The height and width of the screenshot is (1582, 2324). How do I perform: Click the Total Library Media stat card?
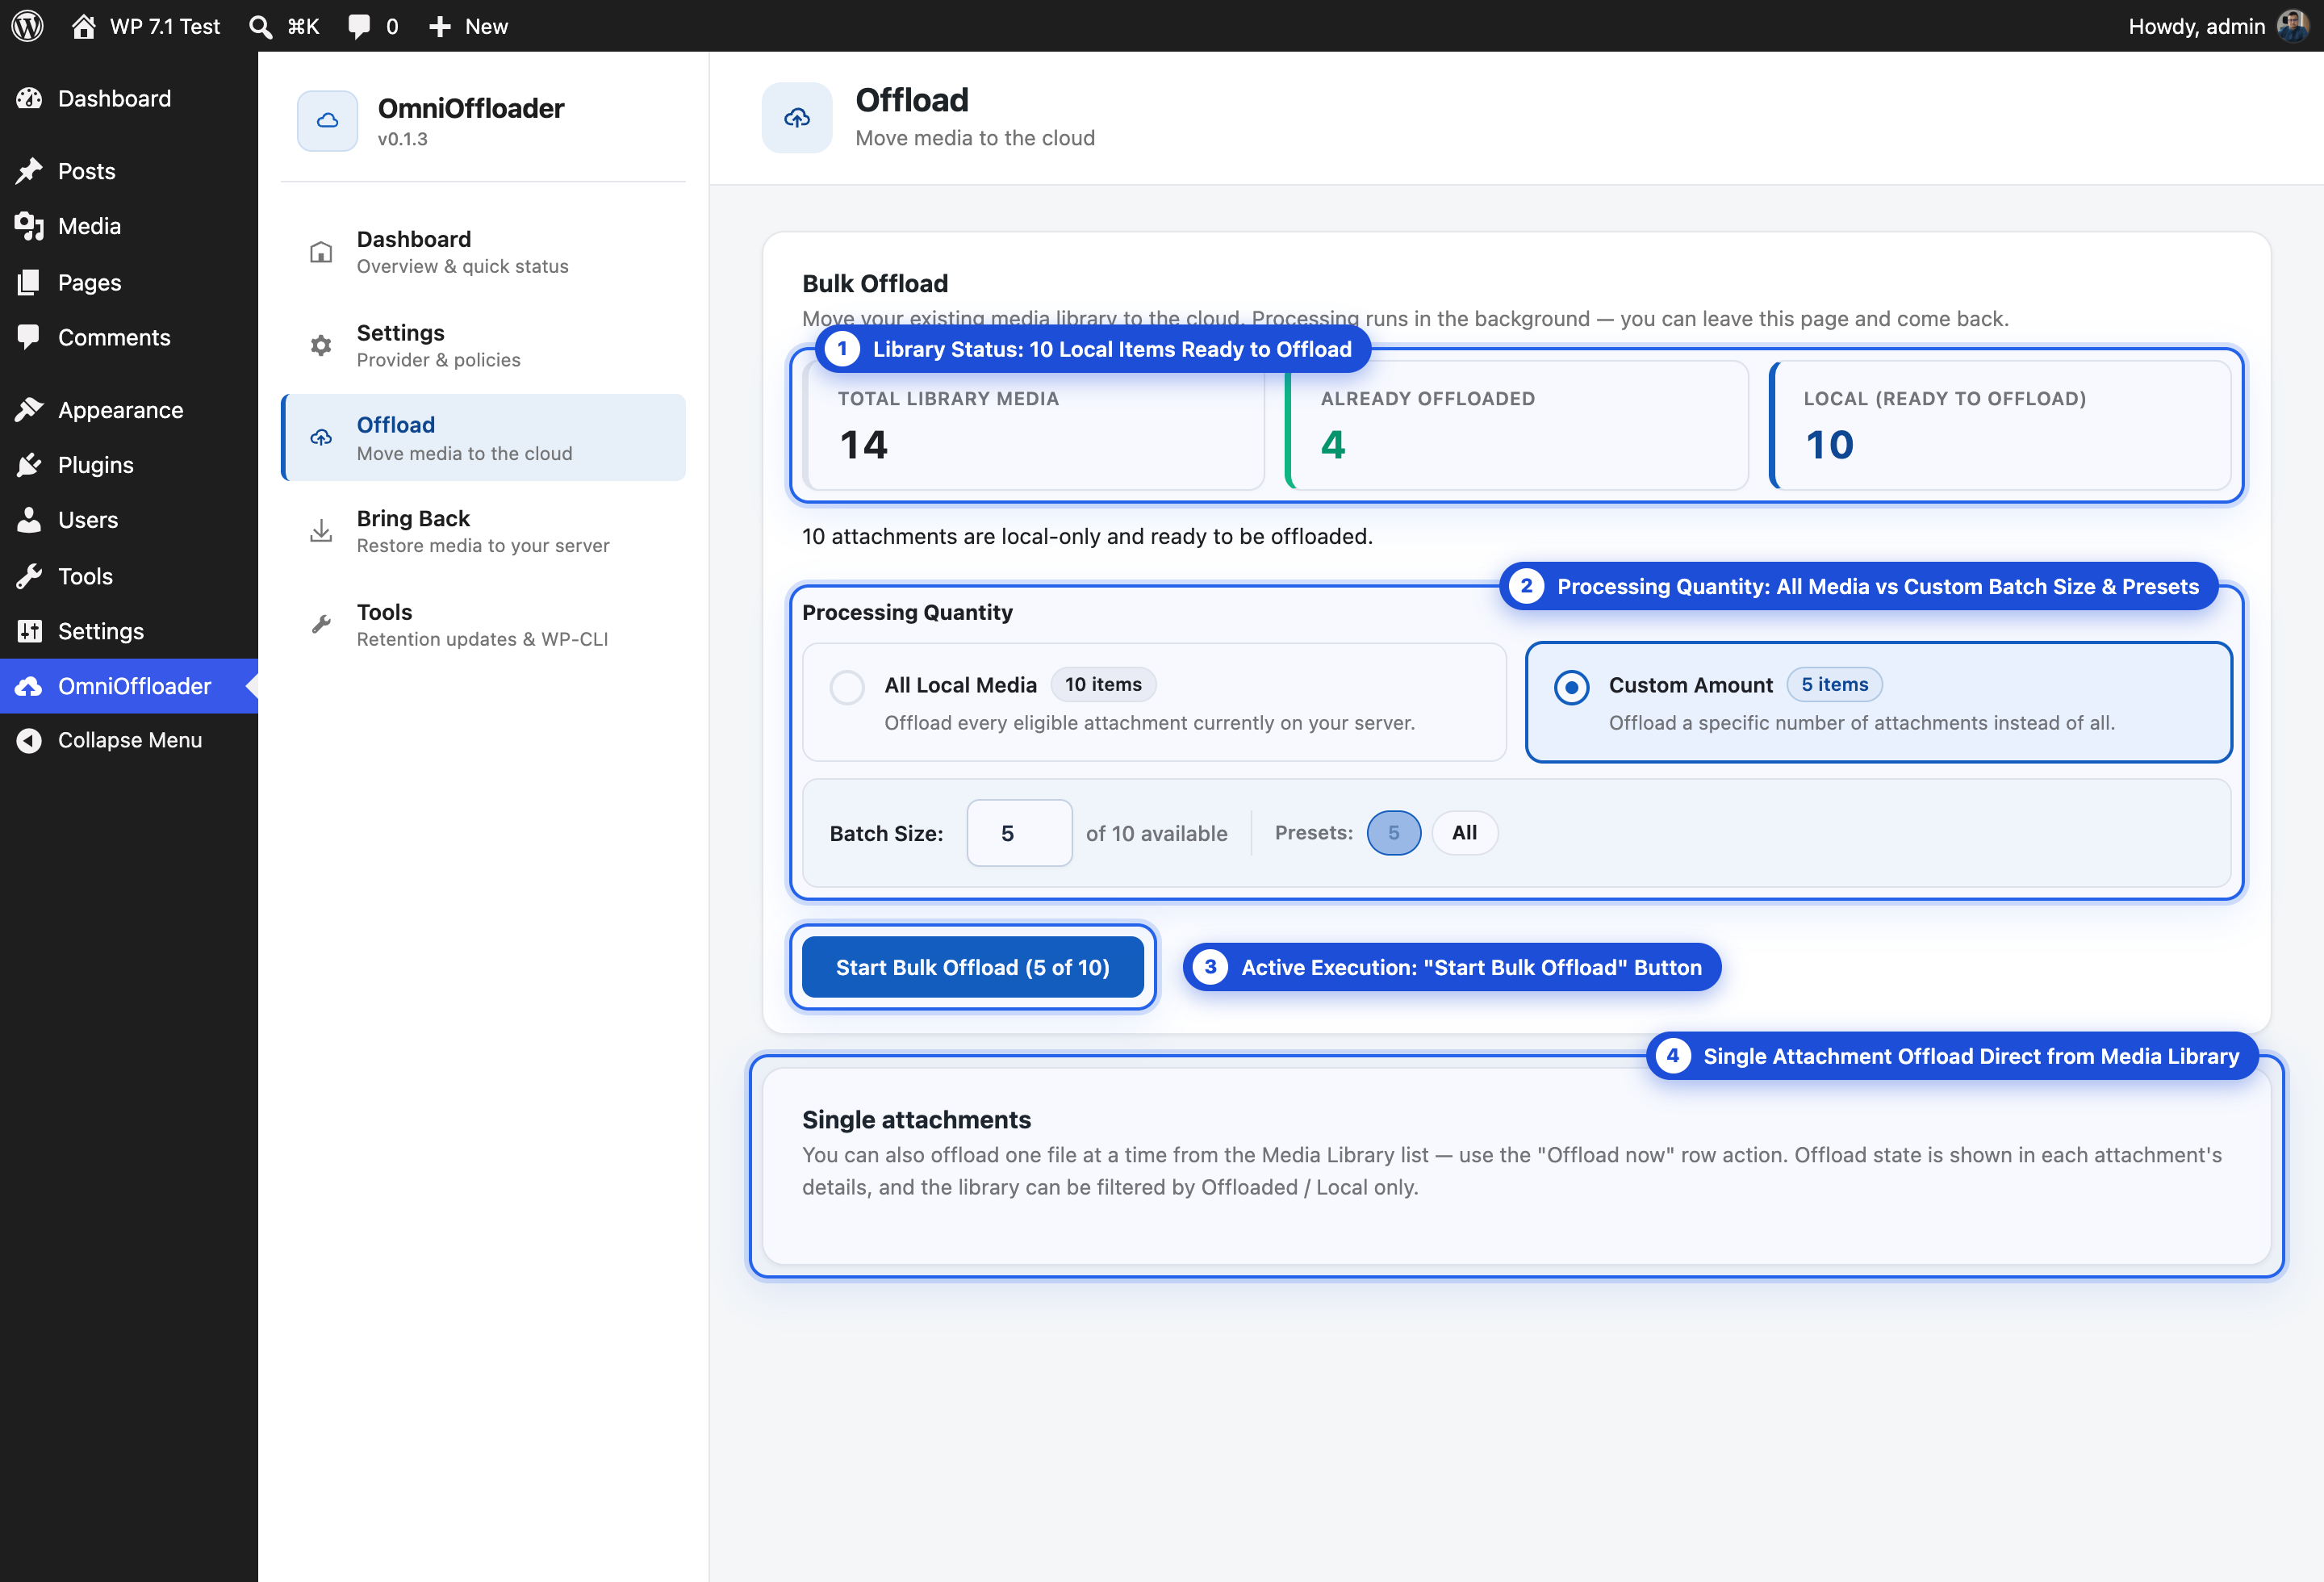(x=1033, y=425)
